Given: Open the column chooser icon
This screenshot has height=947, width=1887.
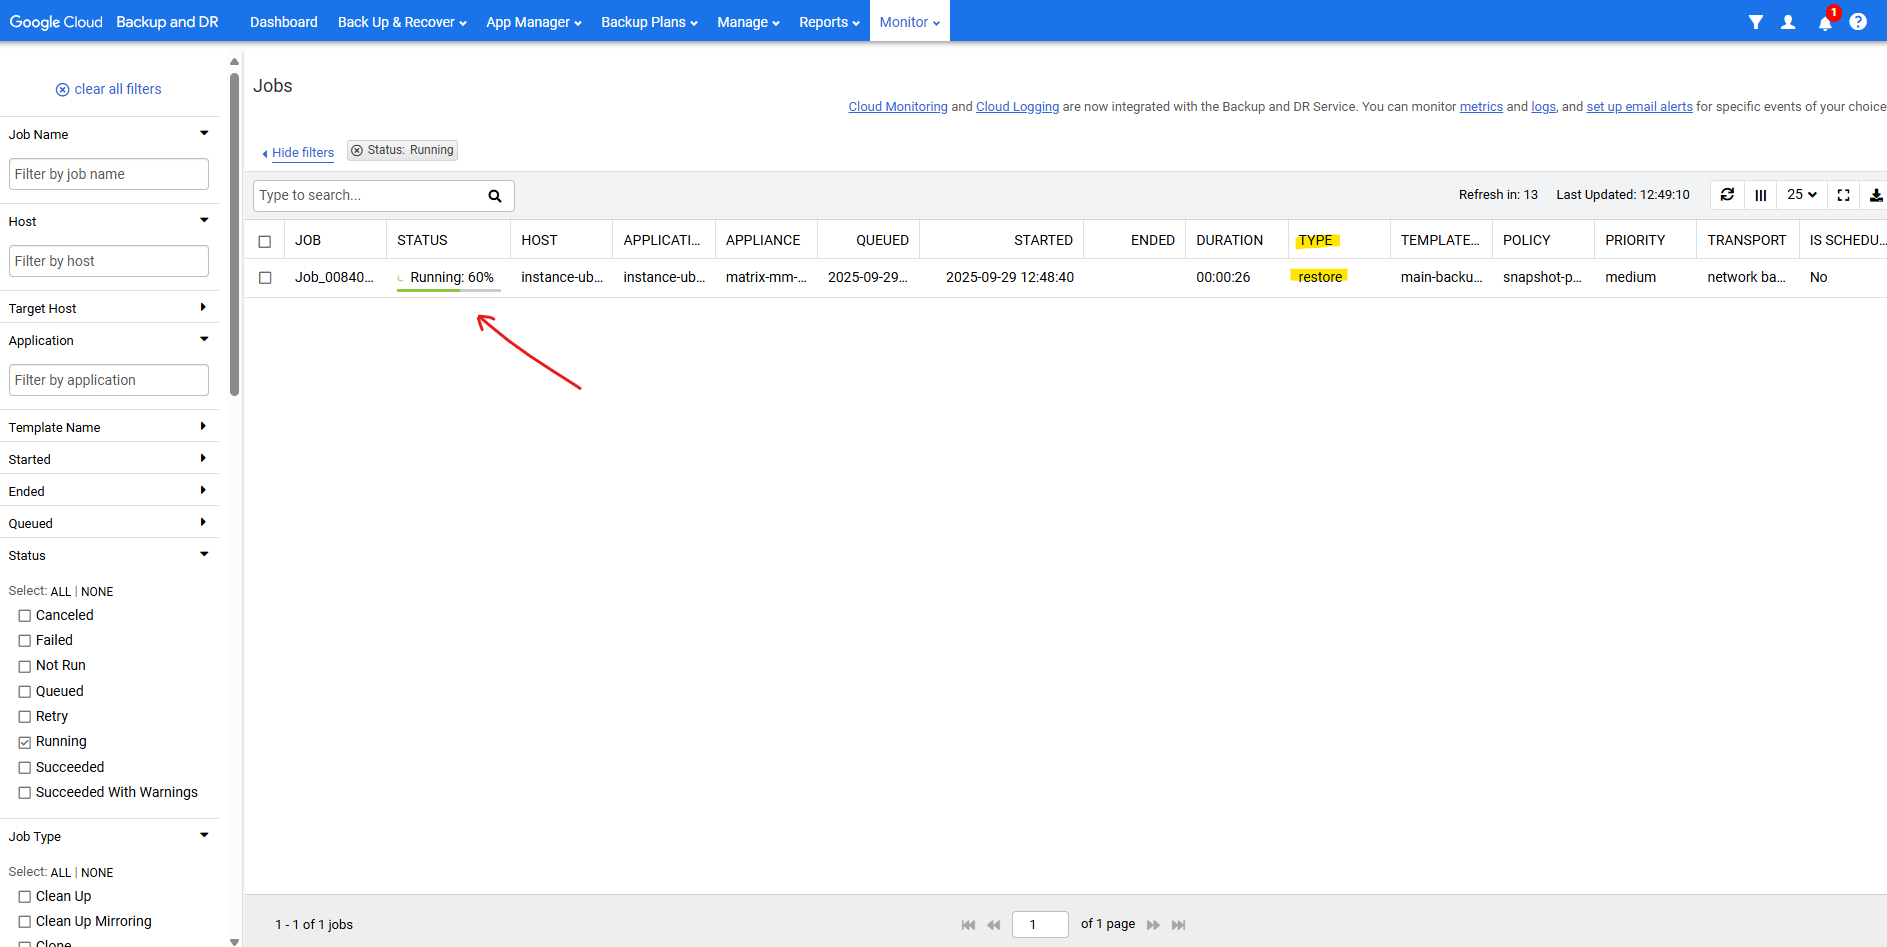Looking at the screenshot, I should click(x=1761, y=195).
